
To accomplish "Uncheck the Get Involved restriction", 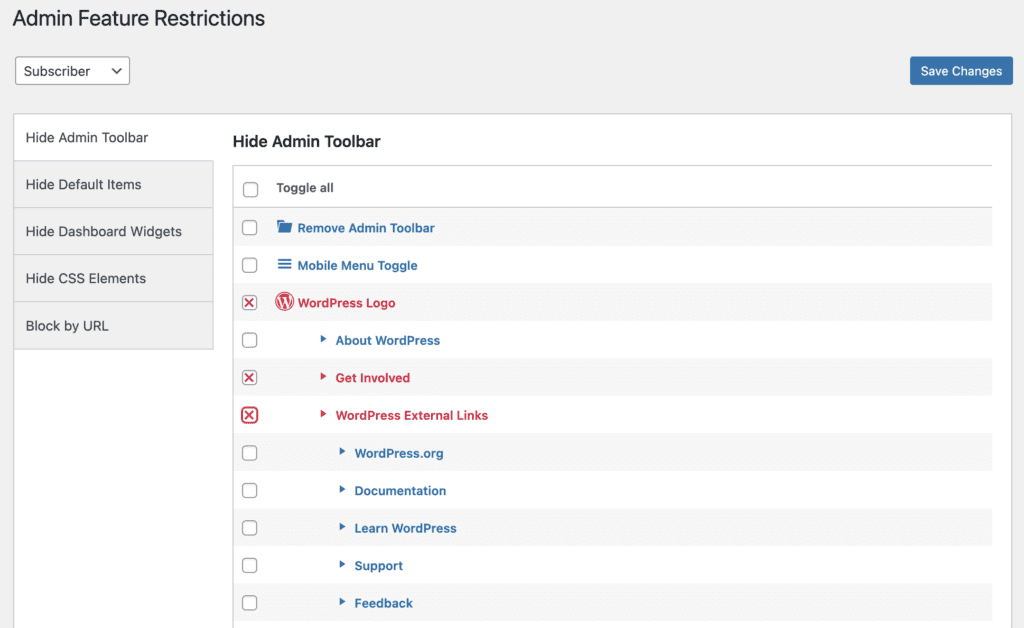I will [249, 377].
